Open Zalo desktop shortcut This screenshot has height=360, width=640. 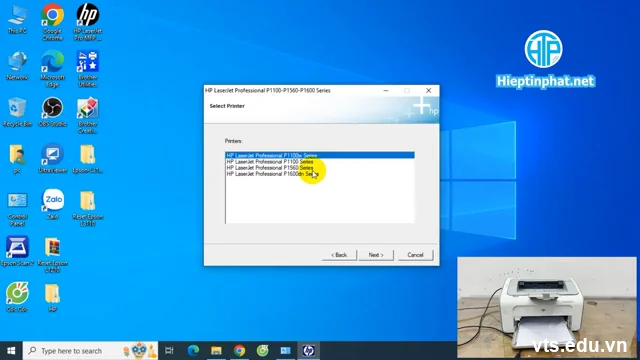pyautogui.click(x=53, y=204)
